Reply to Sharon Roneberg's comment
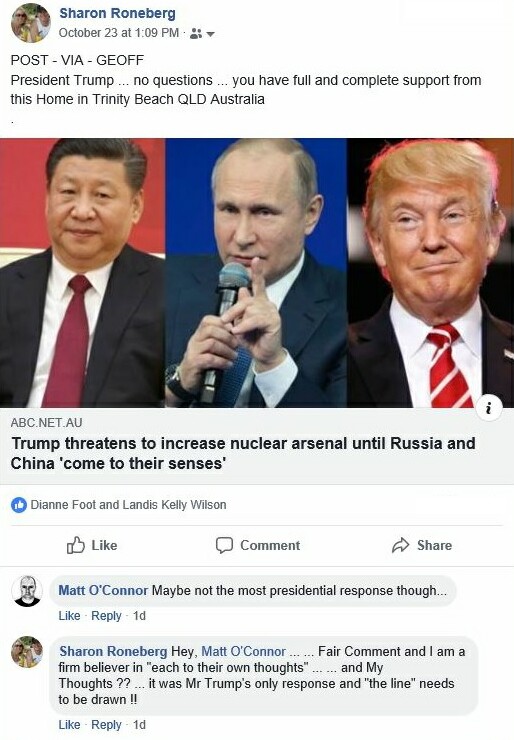Screen dimensions: 514x740 coord(106,724)
